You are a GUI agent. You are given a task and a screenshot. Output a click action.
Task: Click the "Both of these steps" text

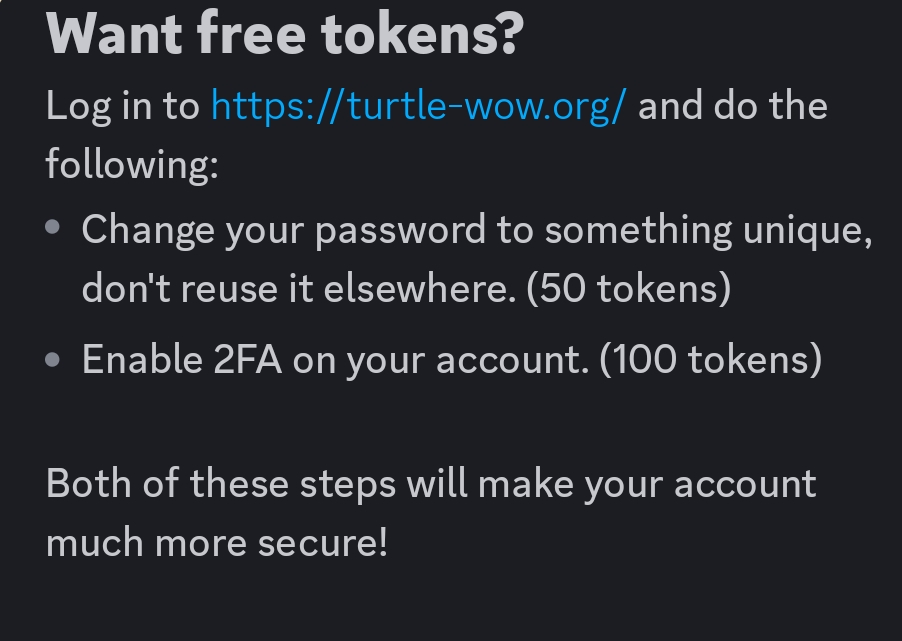coord(221,484)
